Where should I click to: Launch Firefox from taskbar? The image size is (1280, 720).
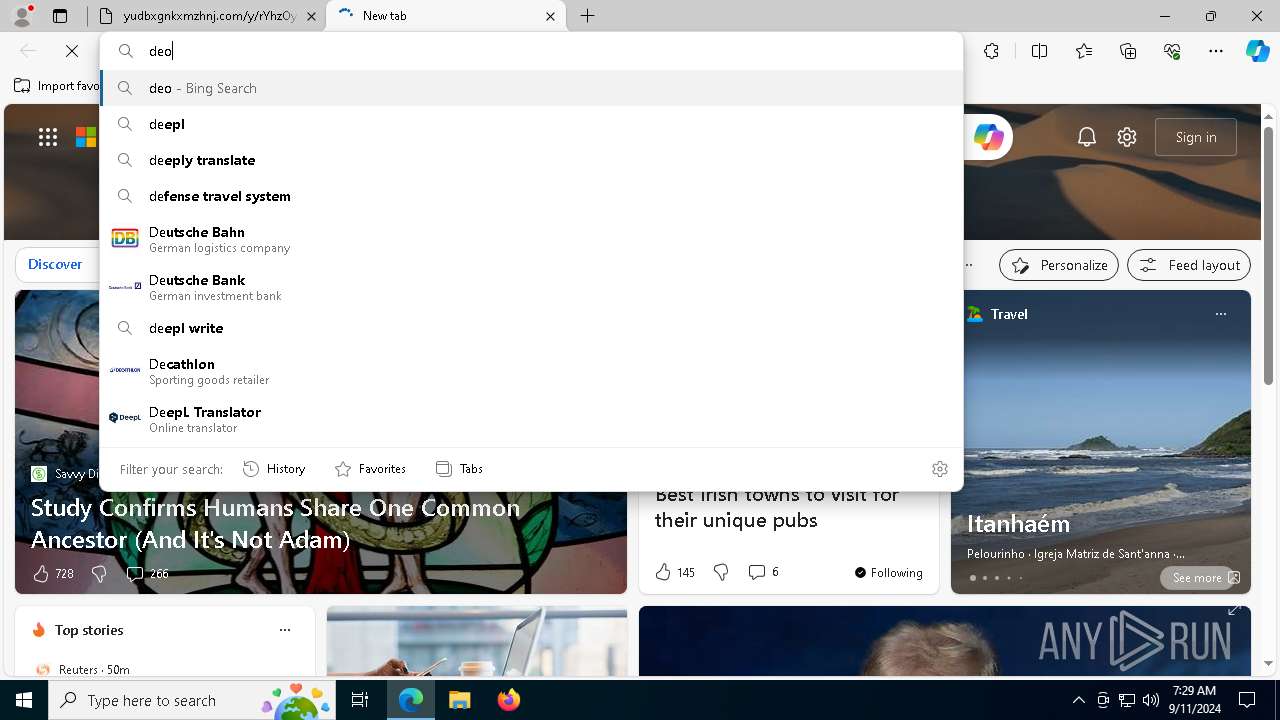tap(508, 700)
